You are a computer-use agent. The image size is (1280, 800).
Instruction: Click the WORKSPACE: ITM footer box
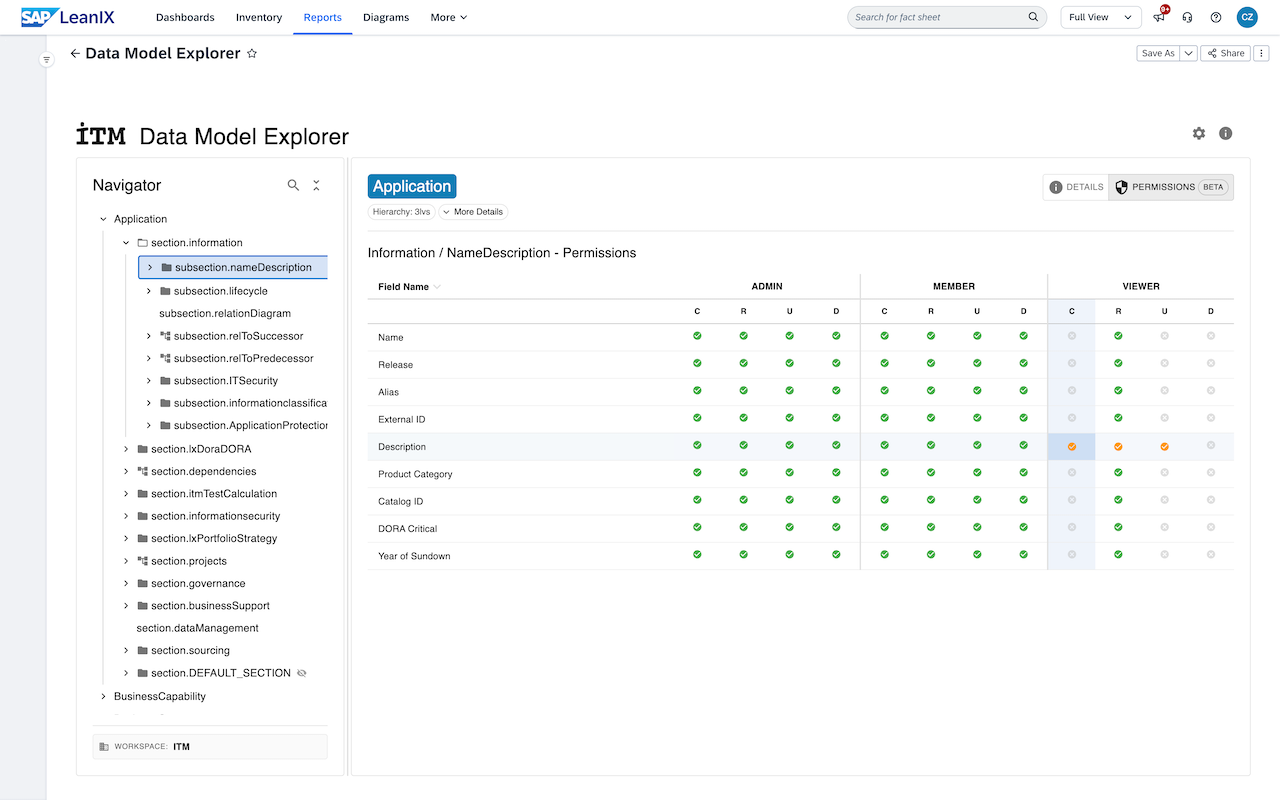[x=210, y=746]
